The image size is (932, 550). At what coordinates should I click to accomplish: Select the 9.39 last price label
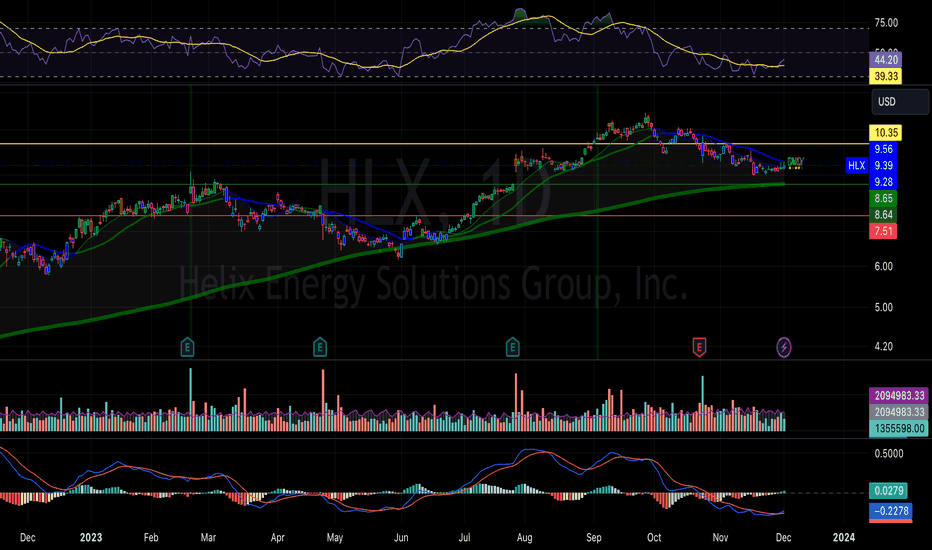point(883,165)
